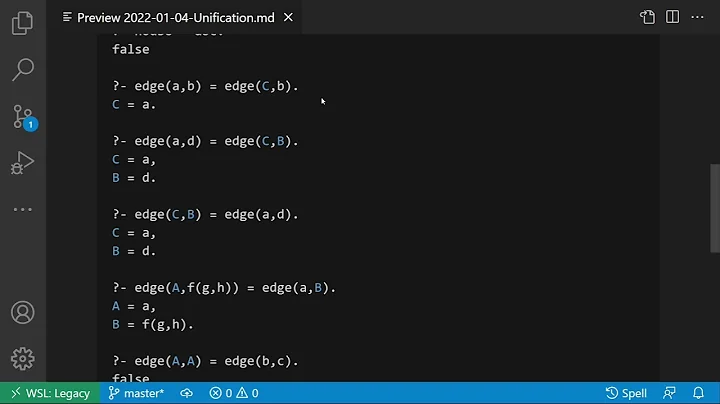Screen dimensions: 720x404
Task: Split the editor to the right
Action: click(672, 17)
